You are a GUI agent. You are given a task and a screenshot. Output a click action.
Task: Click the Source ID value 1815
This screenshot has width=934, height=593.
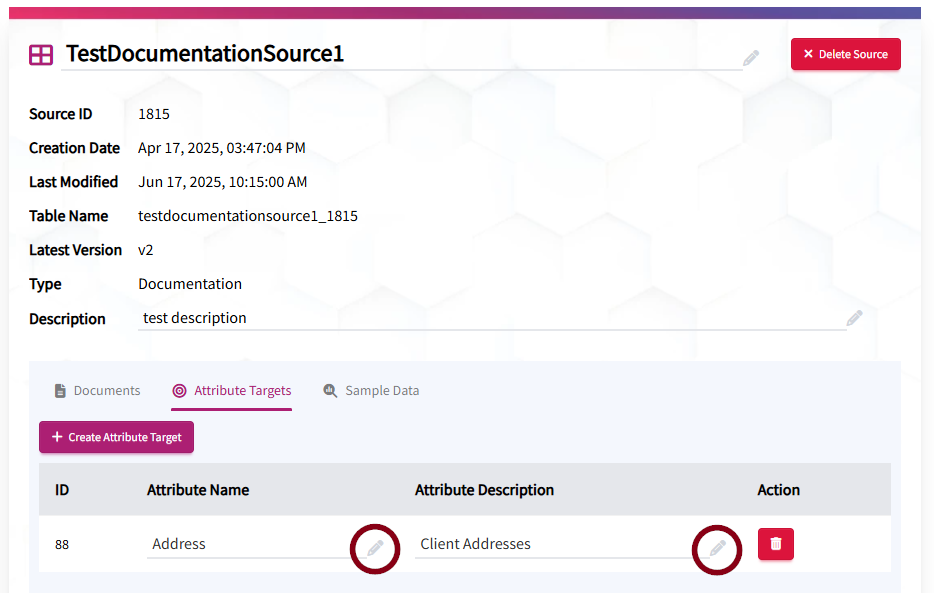coord(154,114)
